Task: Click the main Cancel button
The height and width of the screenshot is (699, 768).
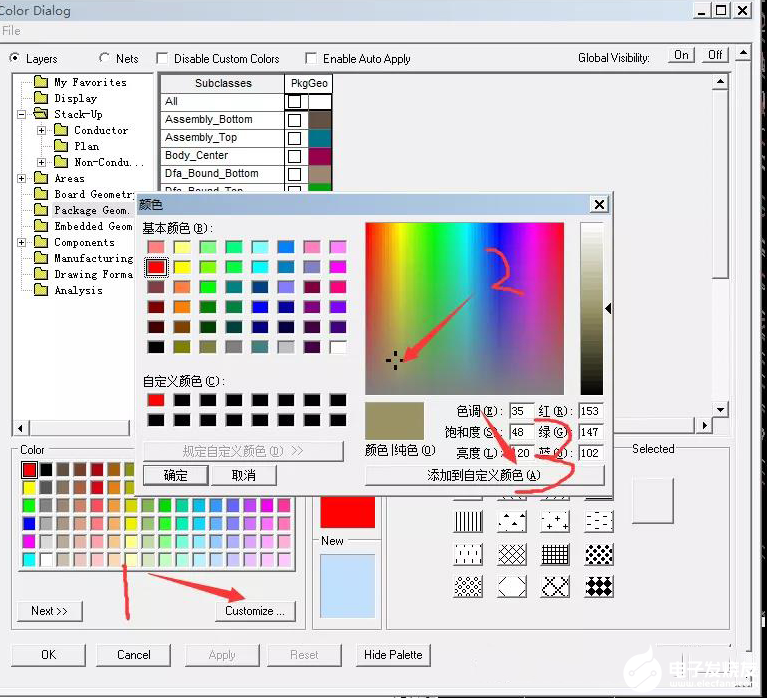Action: [x=134, y=655]
